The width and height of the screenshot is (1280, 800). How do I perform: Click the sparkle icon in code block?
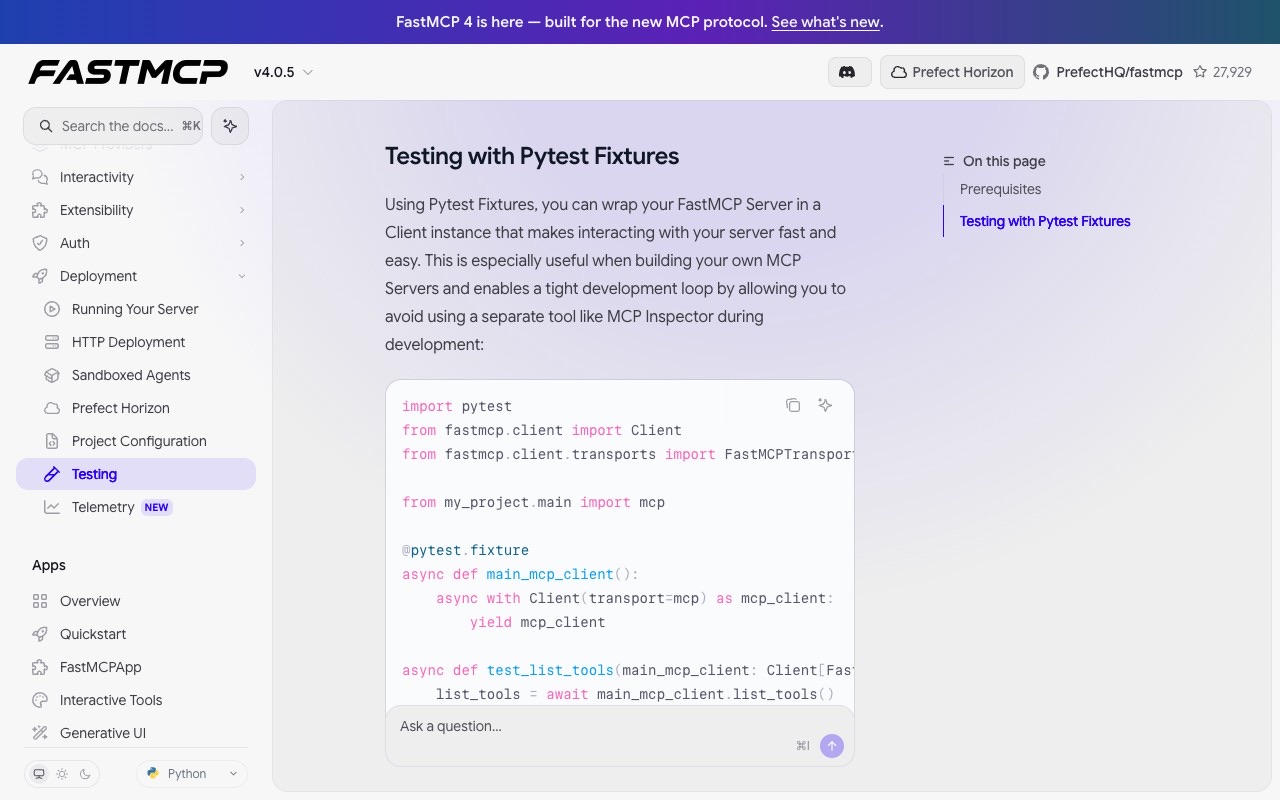tap(825, 405)
